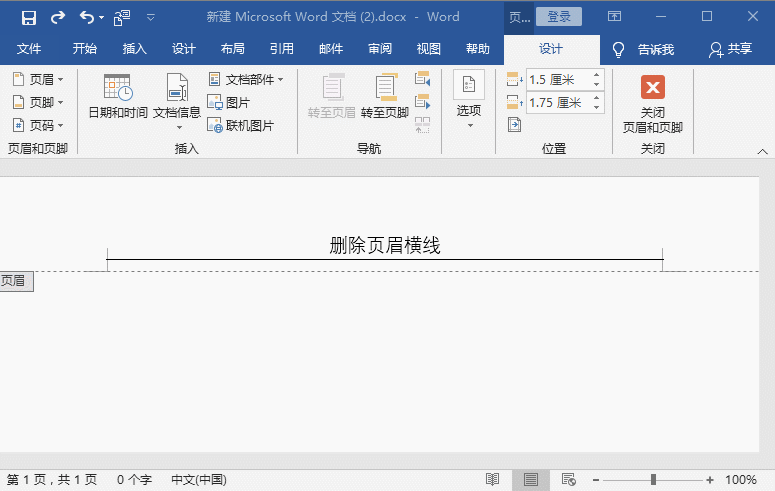
Task: Switch to the 邮件 tab
Action: (x=331, y=49)
